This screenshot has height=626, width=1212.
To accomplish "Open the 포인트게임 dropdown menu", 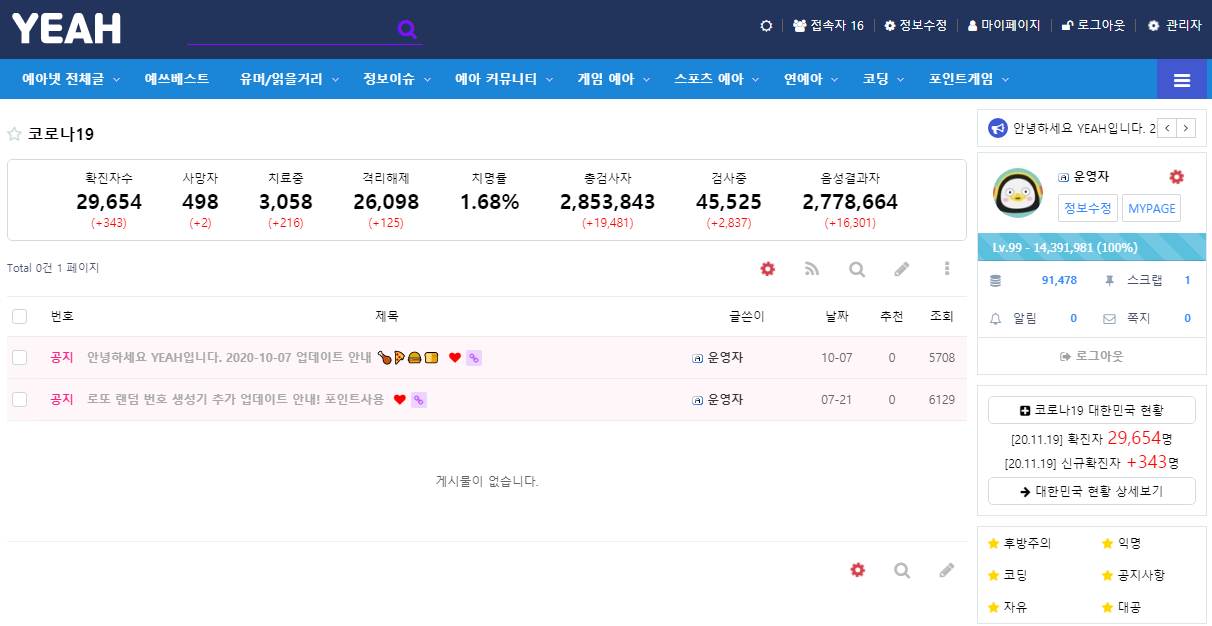I will tap(968, 79).
